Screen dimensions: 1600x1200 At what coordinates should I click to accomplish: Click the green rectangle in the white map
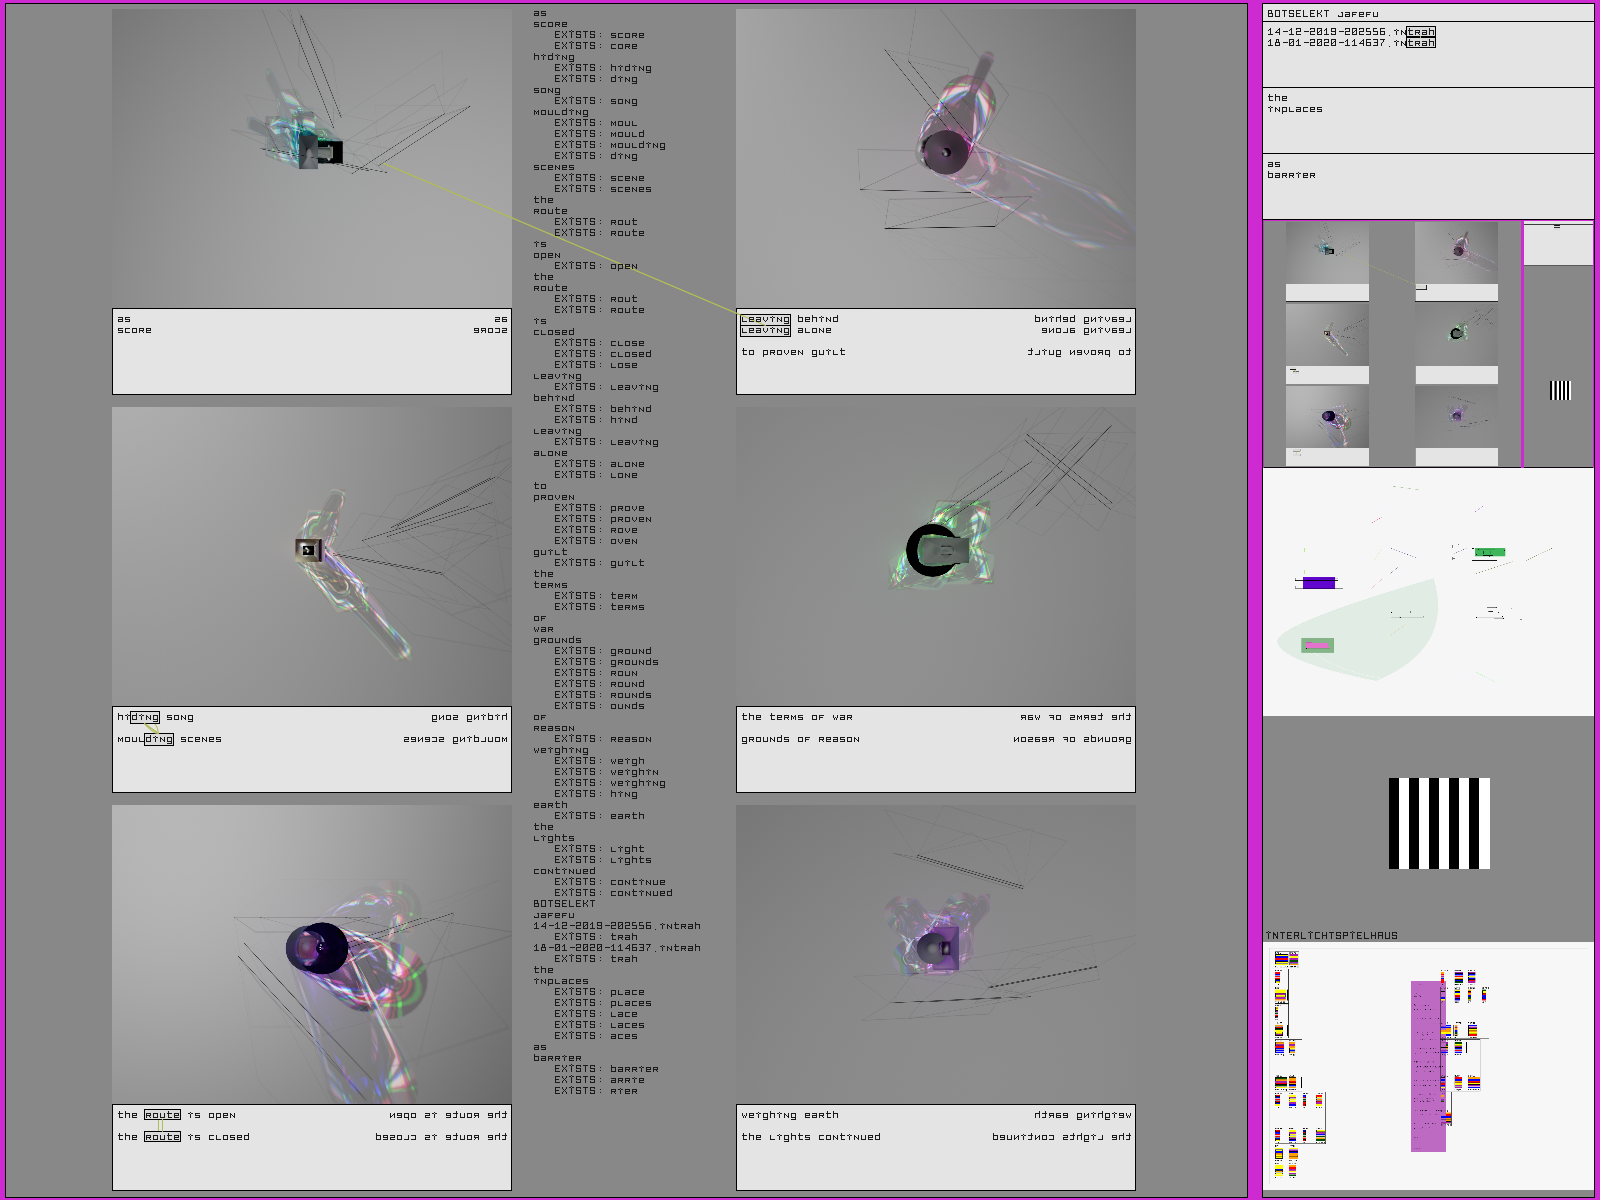coord(1490,552)
